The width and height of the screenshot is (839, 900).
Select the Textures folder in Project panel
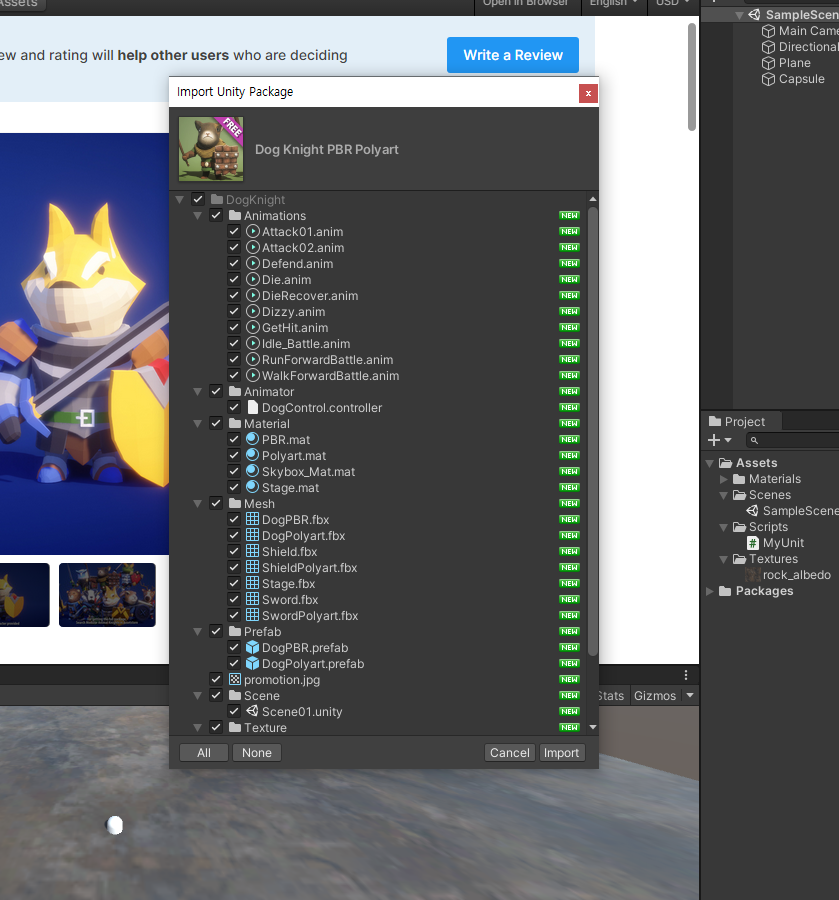click(x=773, y=559)
